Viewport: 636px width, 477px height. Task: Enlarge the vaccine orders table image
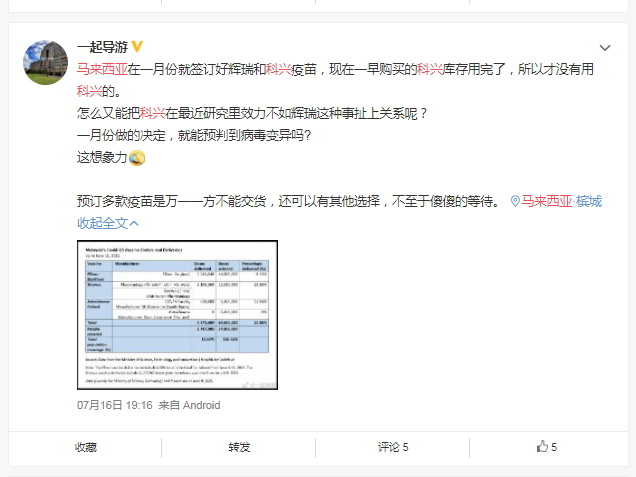[177, 315]
